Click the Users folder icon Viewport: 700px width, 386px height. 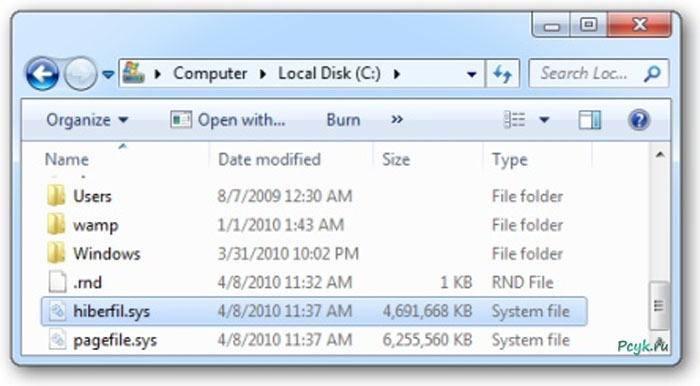56,195
